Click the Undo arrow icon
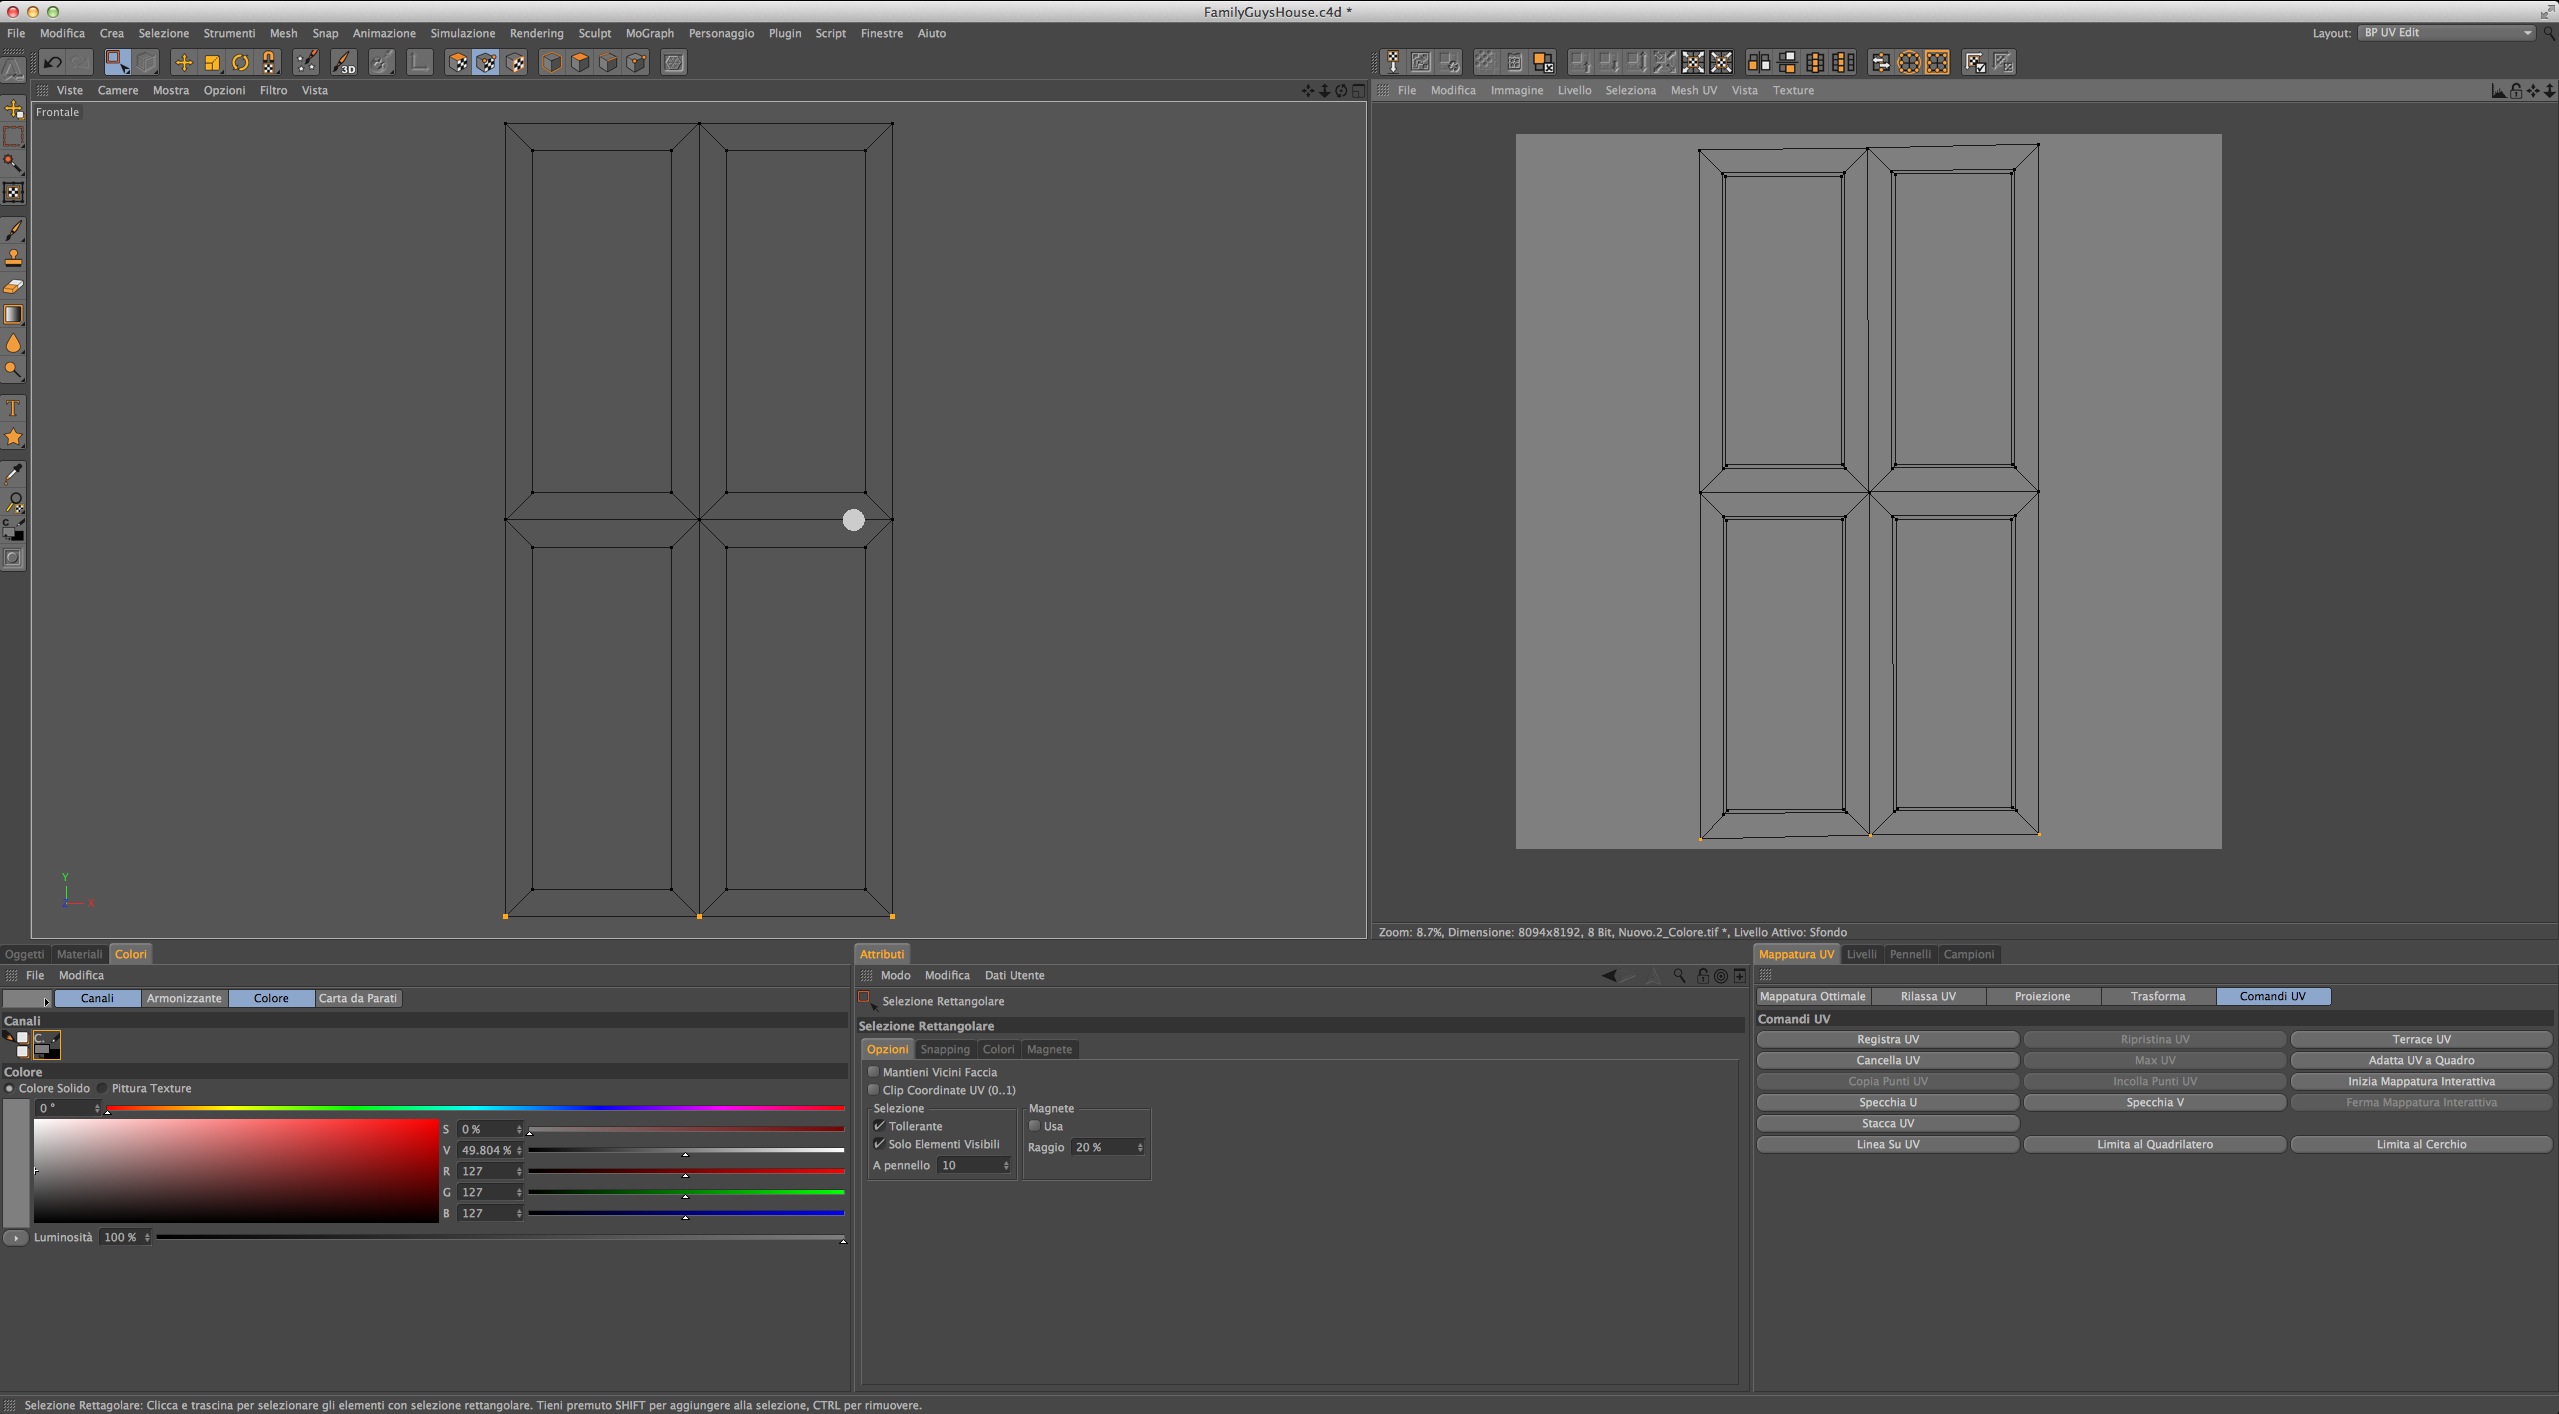 tap(52, 63)
